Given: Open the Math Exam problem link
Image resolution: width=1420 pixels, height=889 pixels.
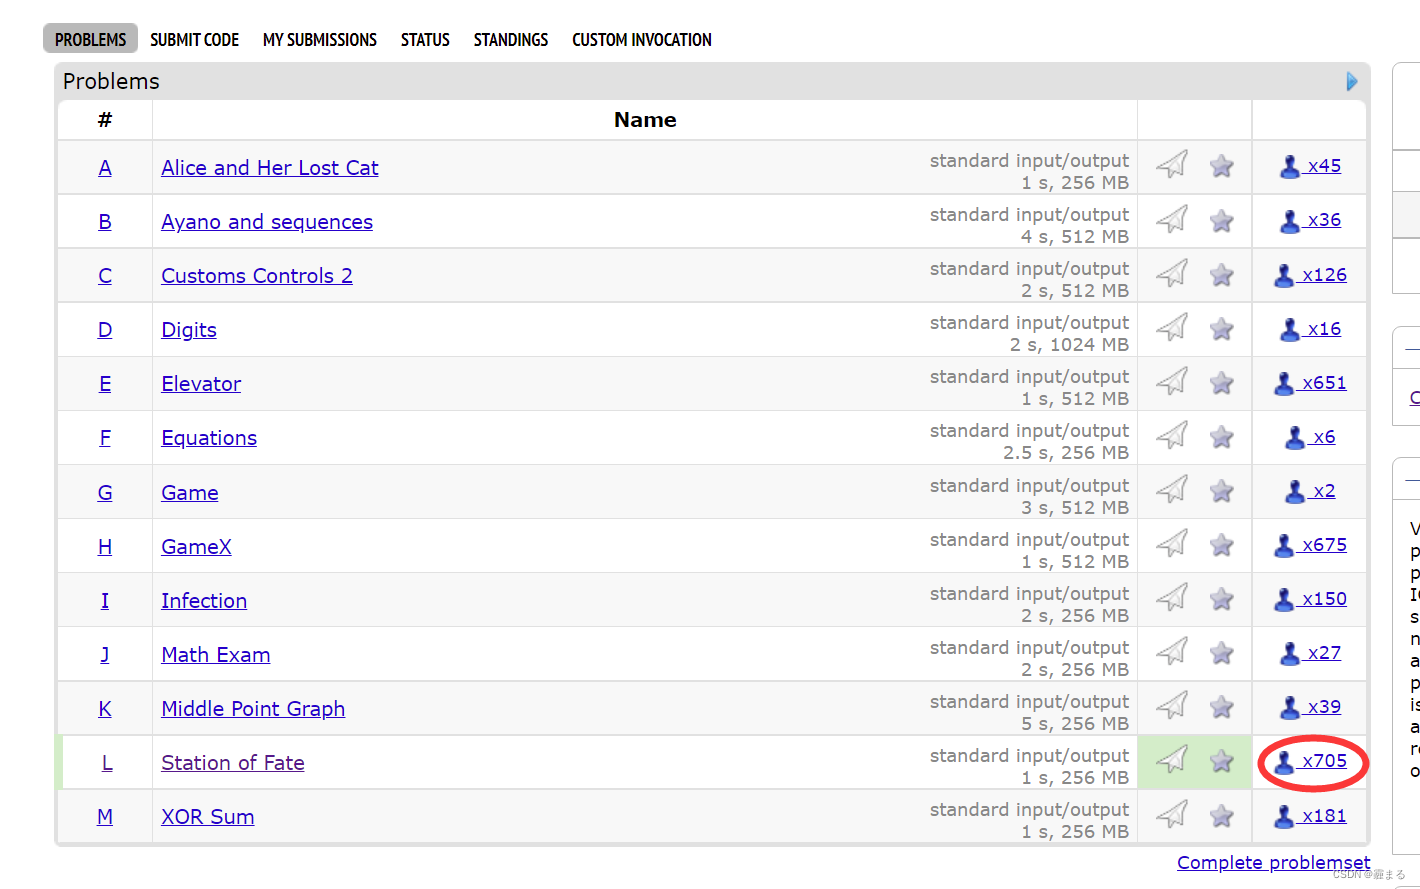Looking at the screenshot, I should tap(216, 655).
